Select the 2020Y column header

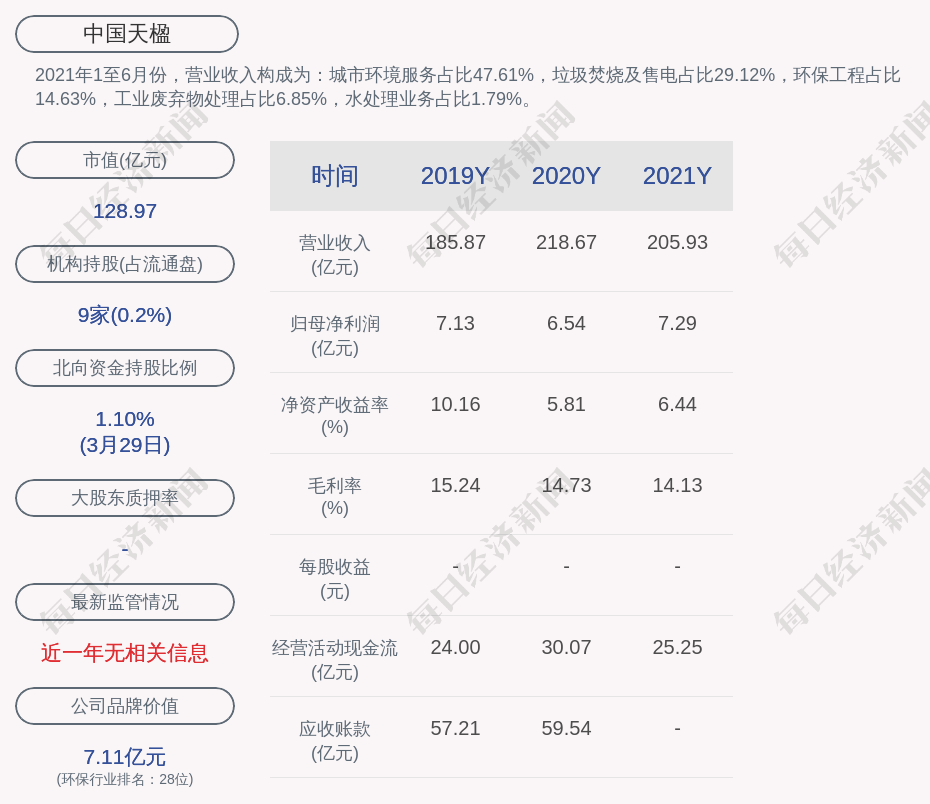coord(566,176)
